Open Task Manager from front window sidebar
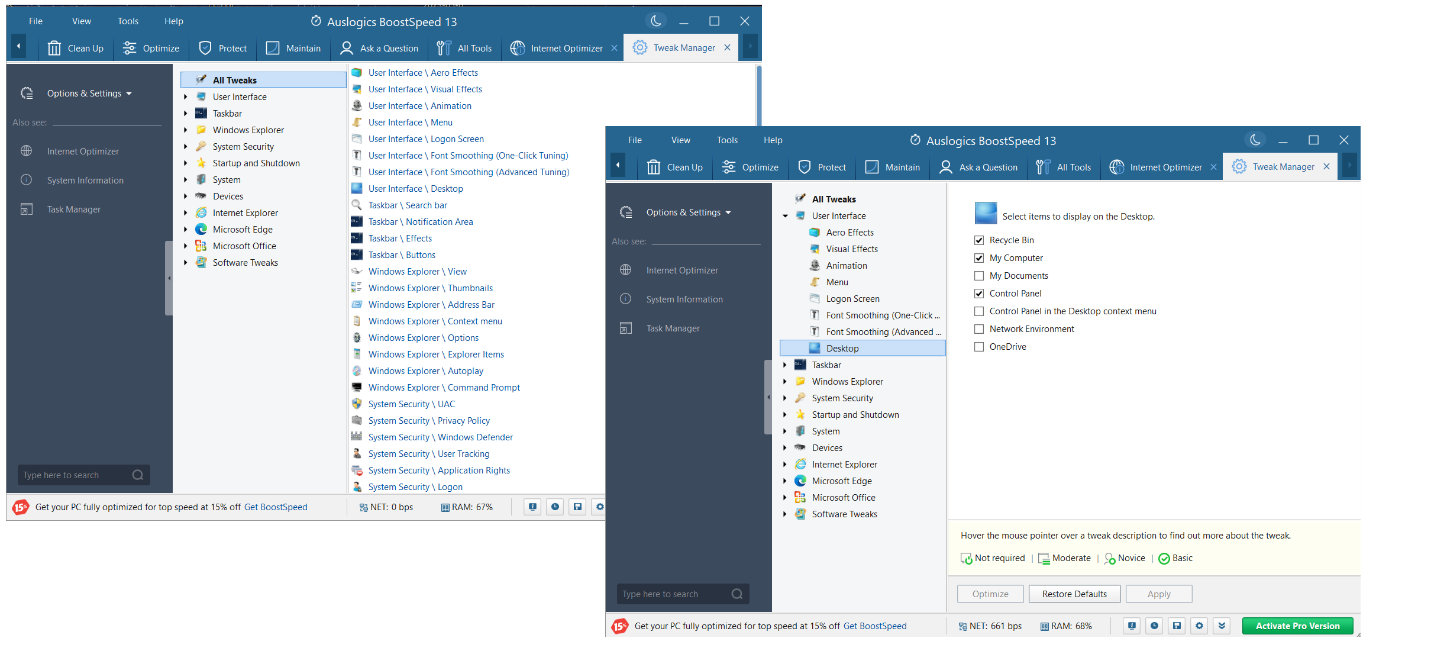The height and width of the screenshot is (667, 1431). [x=673, y=328]
